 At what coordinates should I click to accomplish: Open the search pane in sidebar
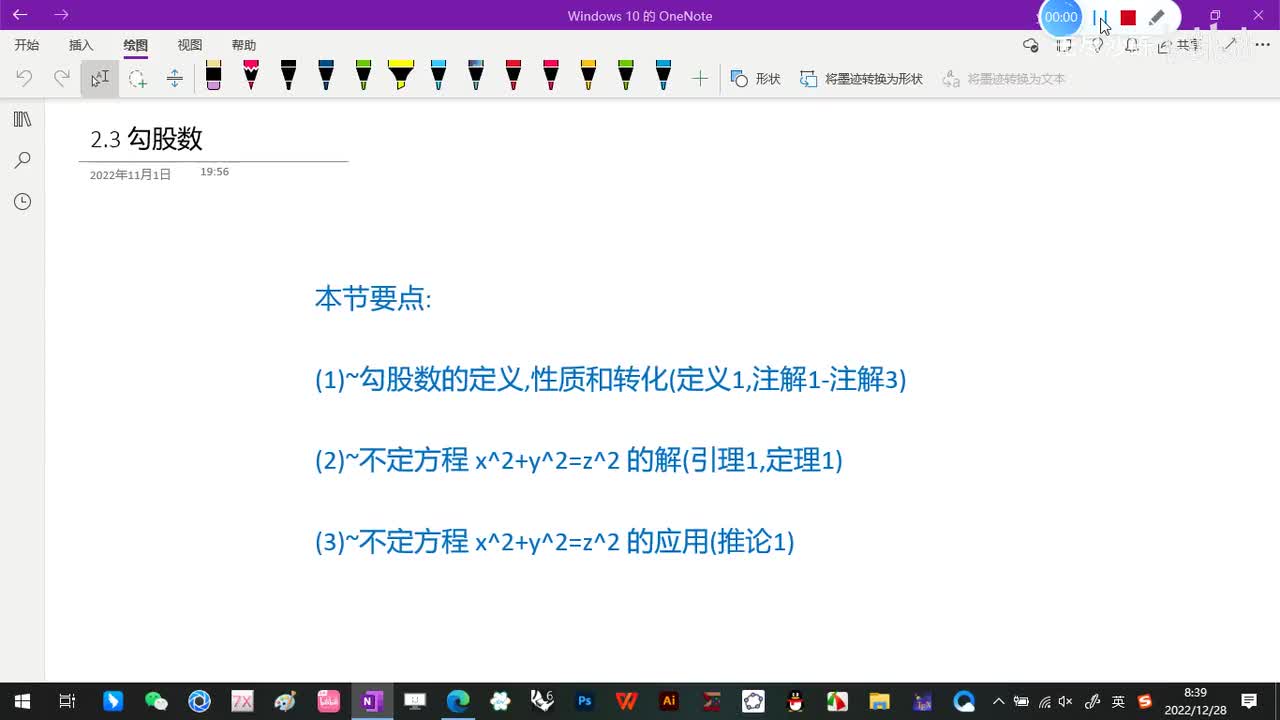click(22, 160)
